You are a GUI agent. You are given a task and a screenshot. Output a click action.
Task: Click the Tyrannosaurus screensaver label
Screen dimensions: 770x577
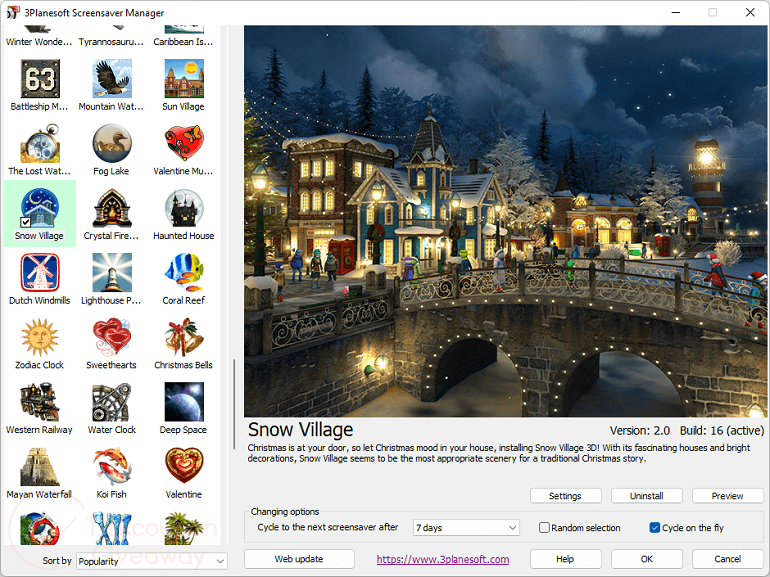tap(111, 42)
